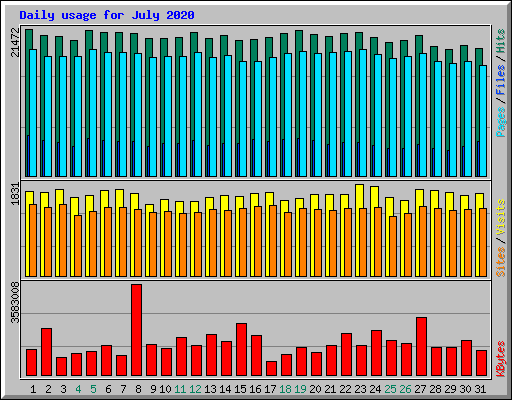This screenshot has height=400, width=512.
Task: Select the yellow "Visits" legend label
Action: point(501,217)
